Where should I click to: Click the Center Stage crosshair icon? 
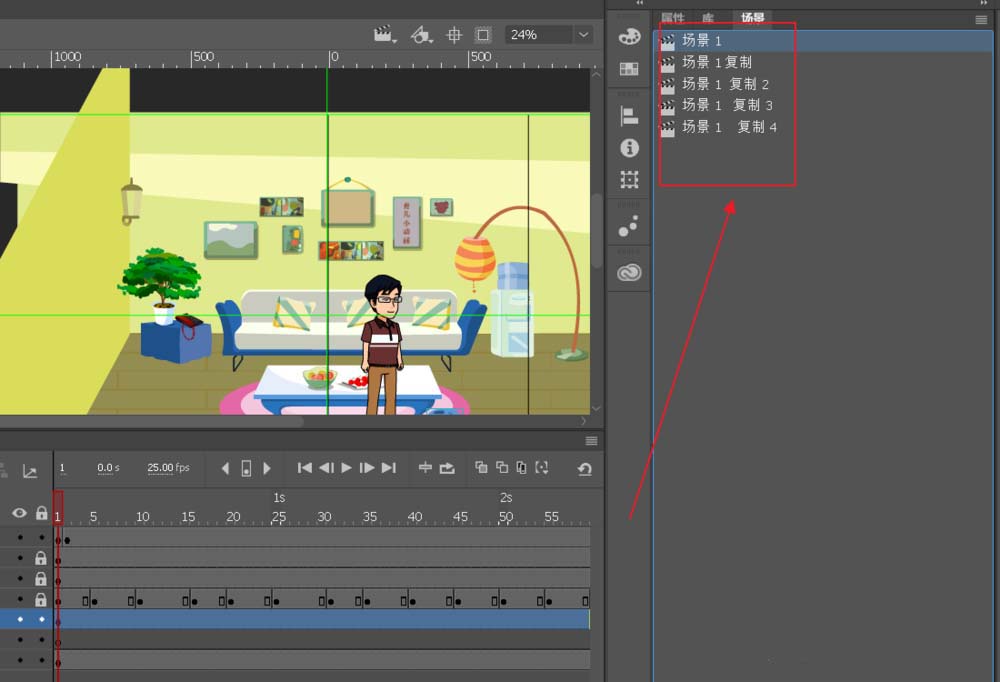454,35
